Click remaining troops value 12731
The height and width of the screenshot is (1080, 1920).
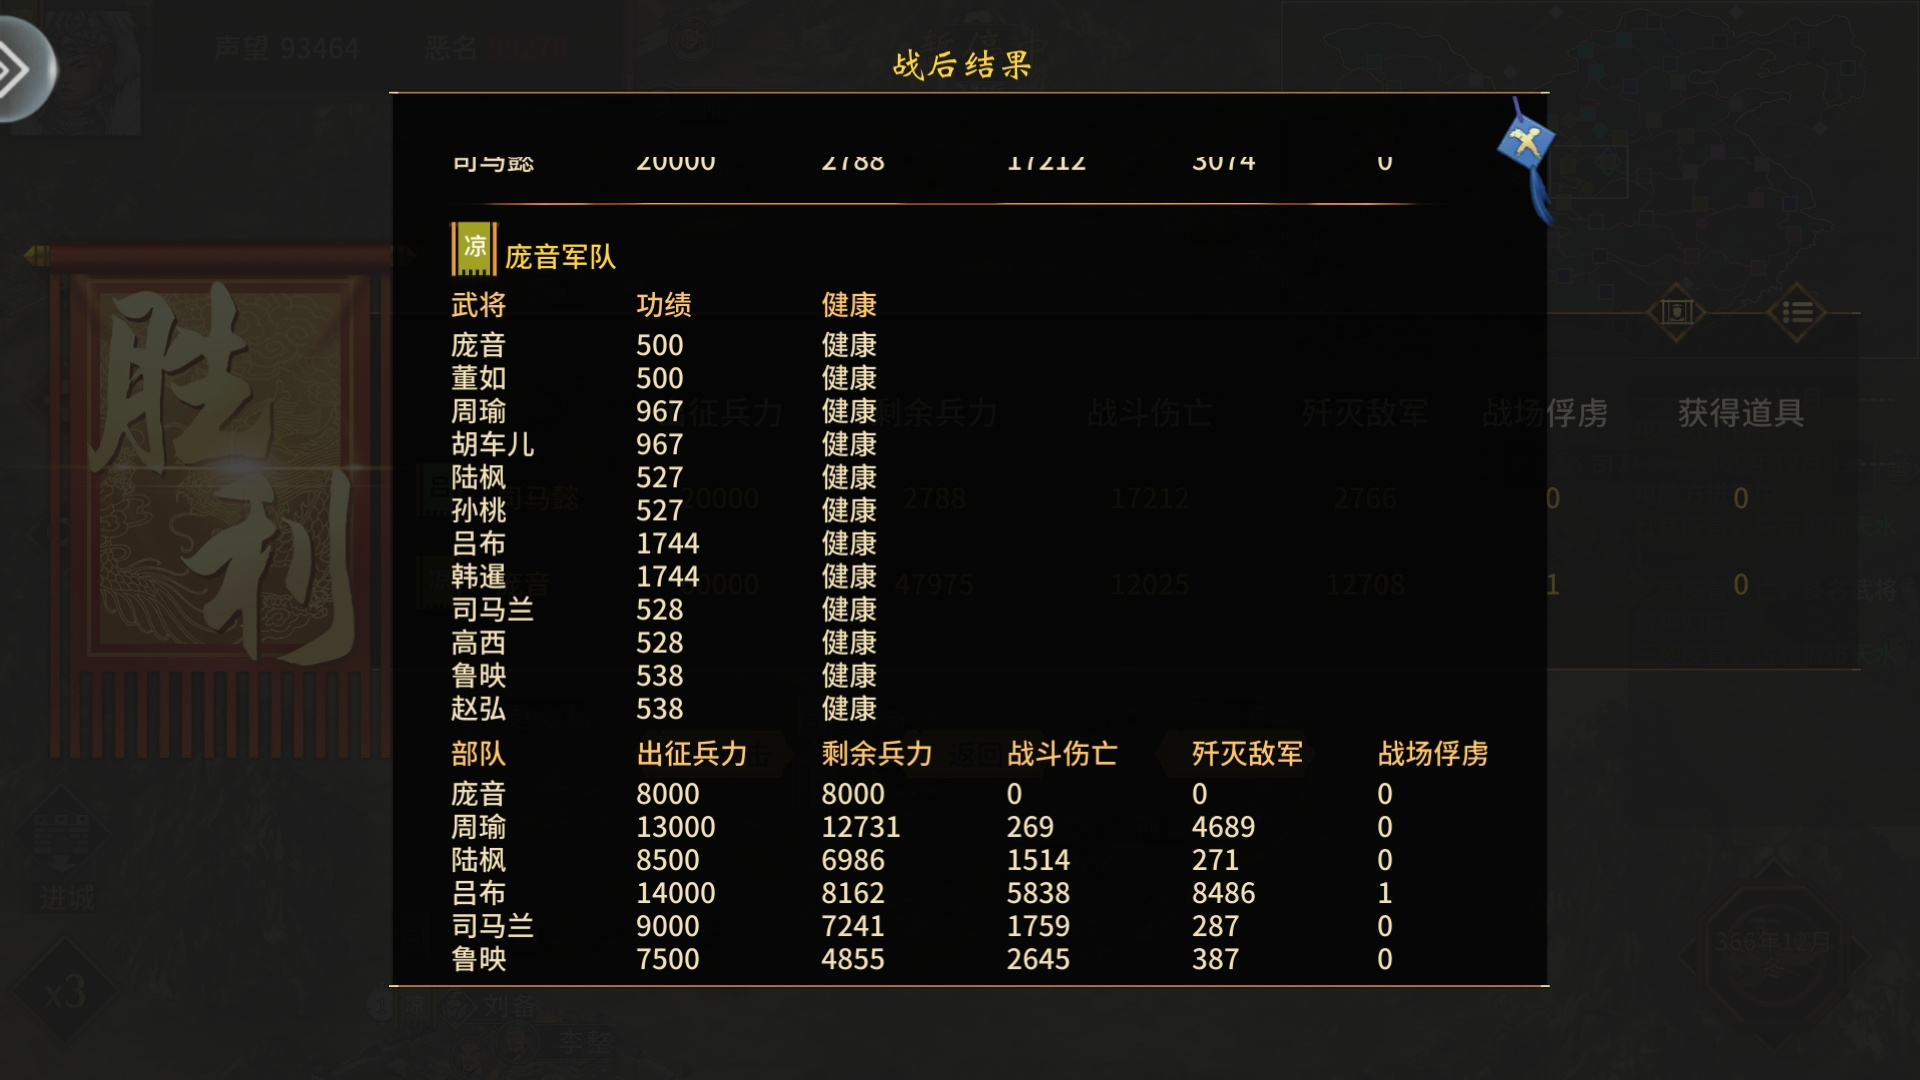click(x=861, y=827)
